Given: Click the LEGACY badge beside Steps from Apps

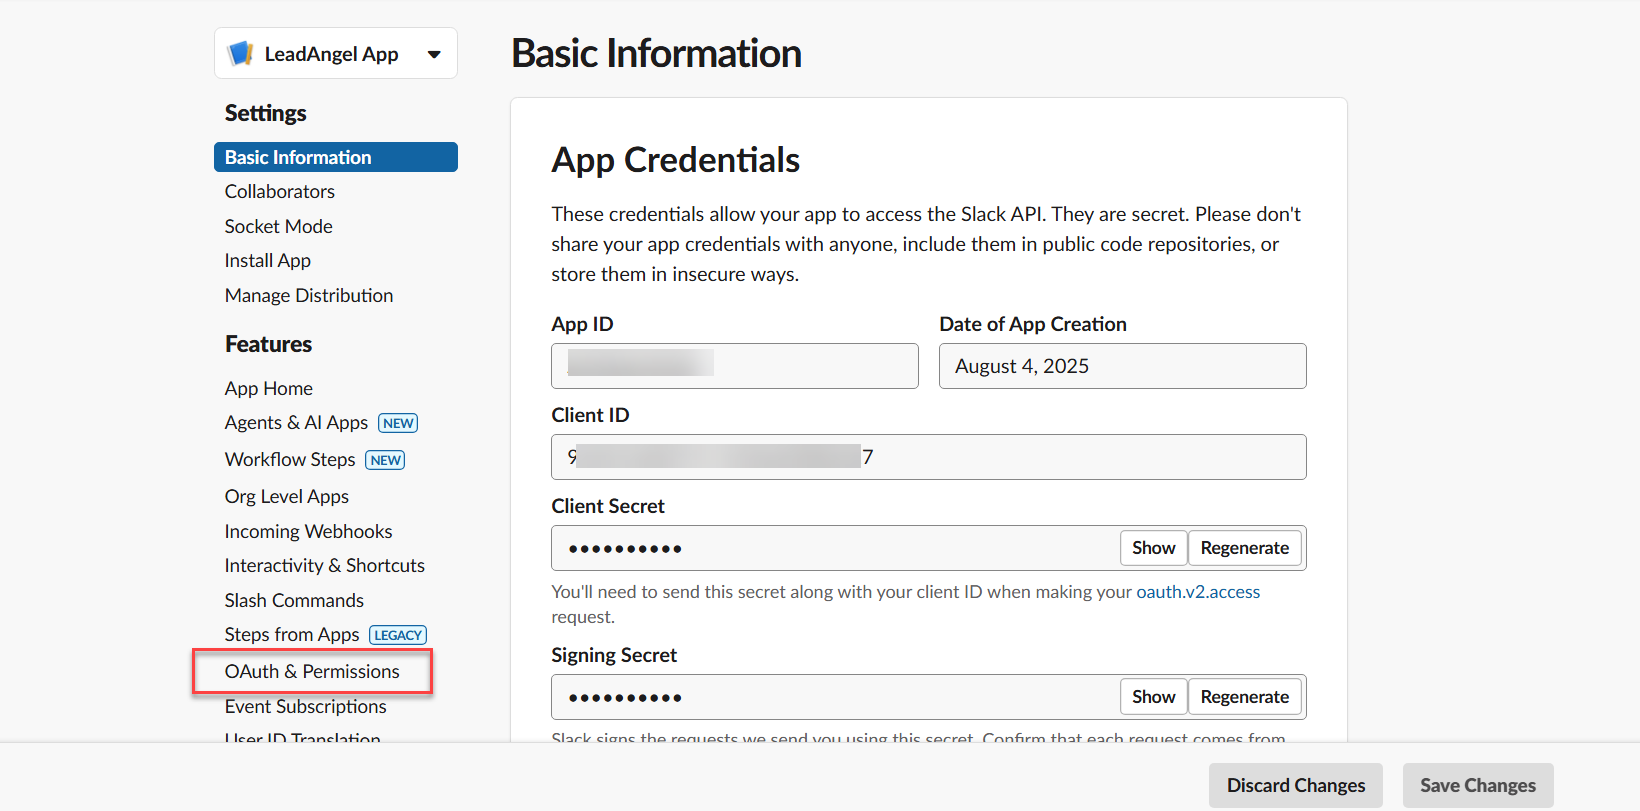Looking at the screenshot, I should click(398, 635).
